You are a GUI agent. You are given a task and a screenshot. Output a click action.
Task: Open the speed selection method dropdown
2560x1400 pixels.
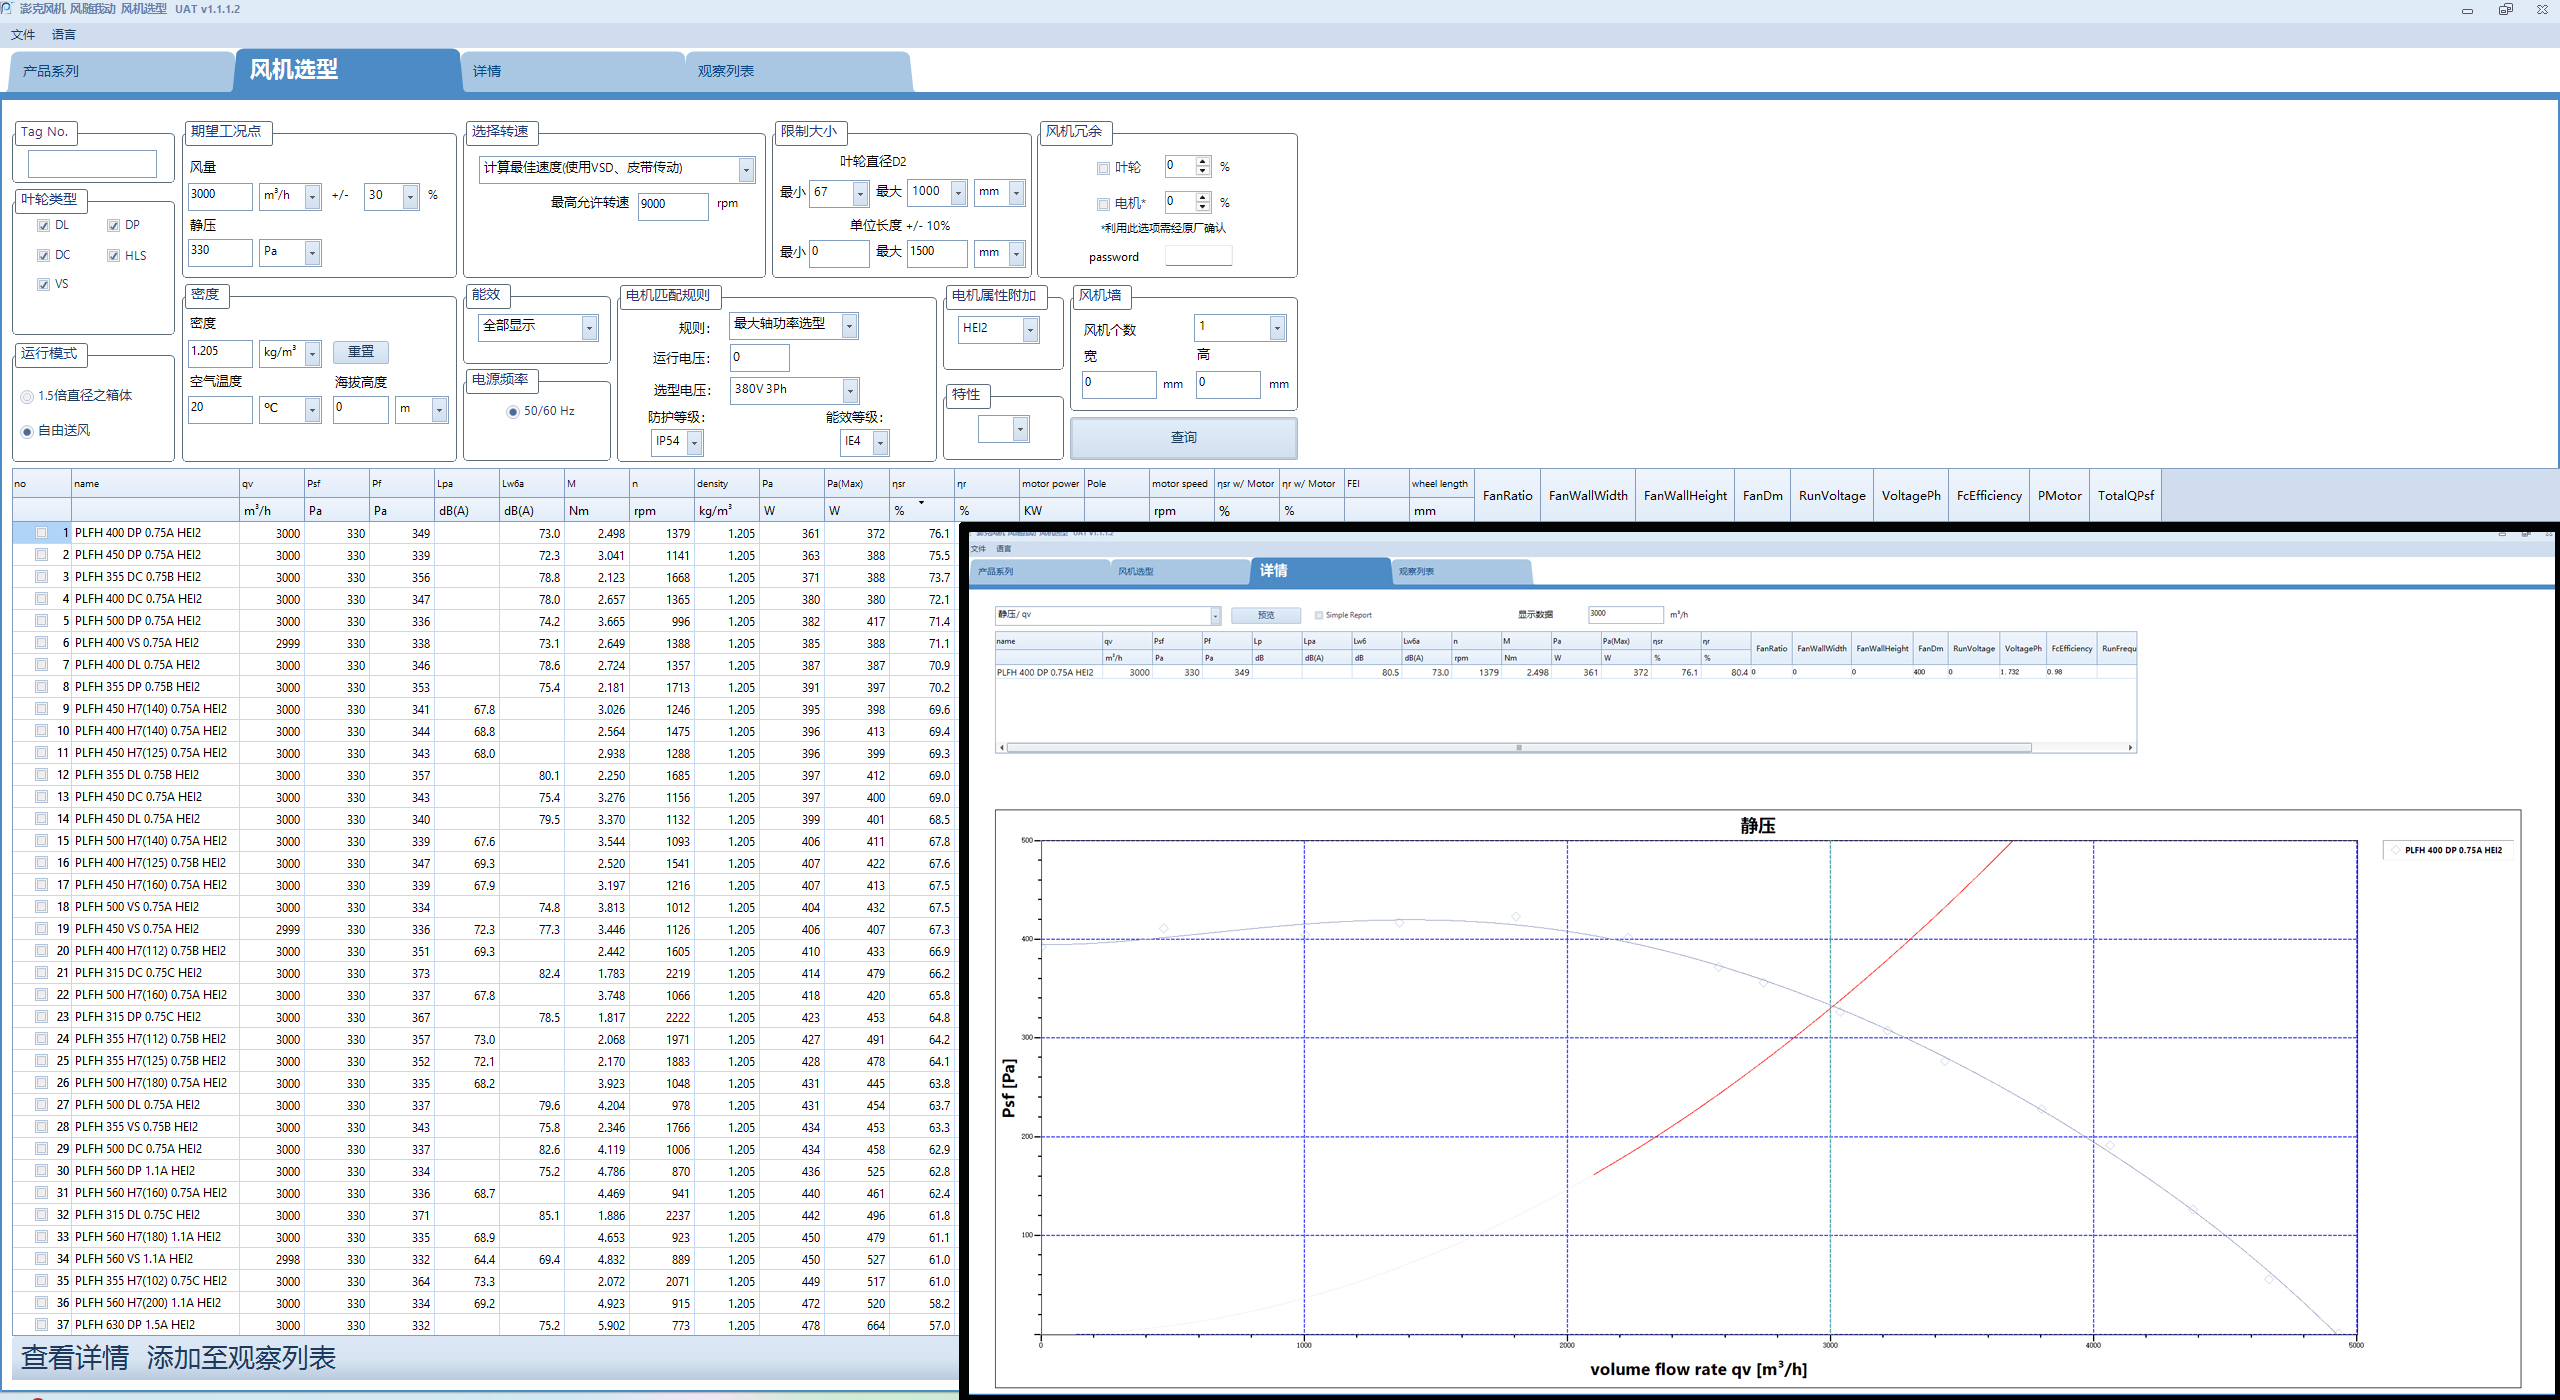[746, 169]
